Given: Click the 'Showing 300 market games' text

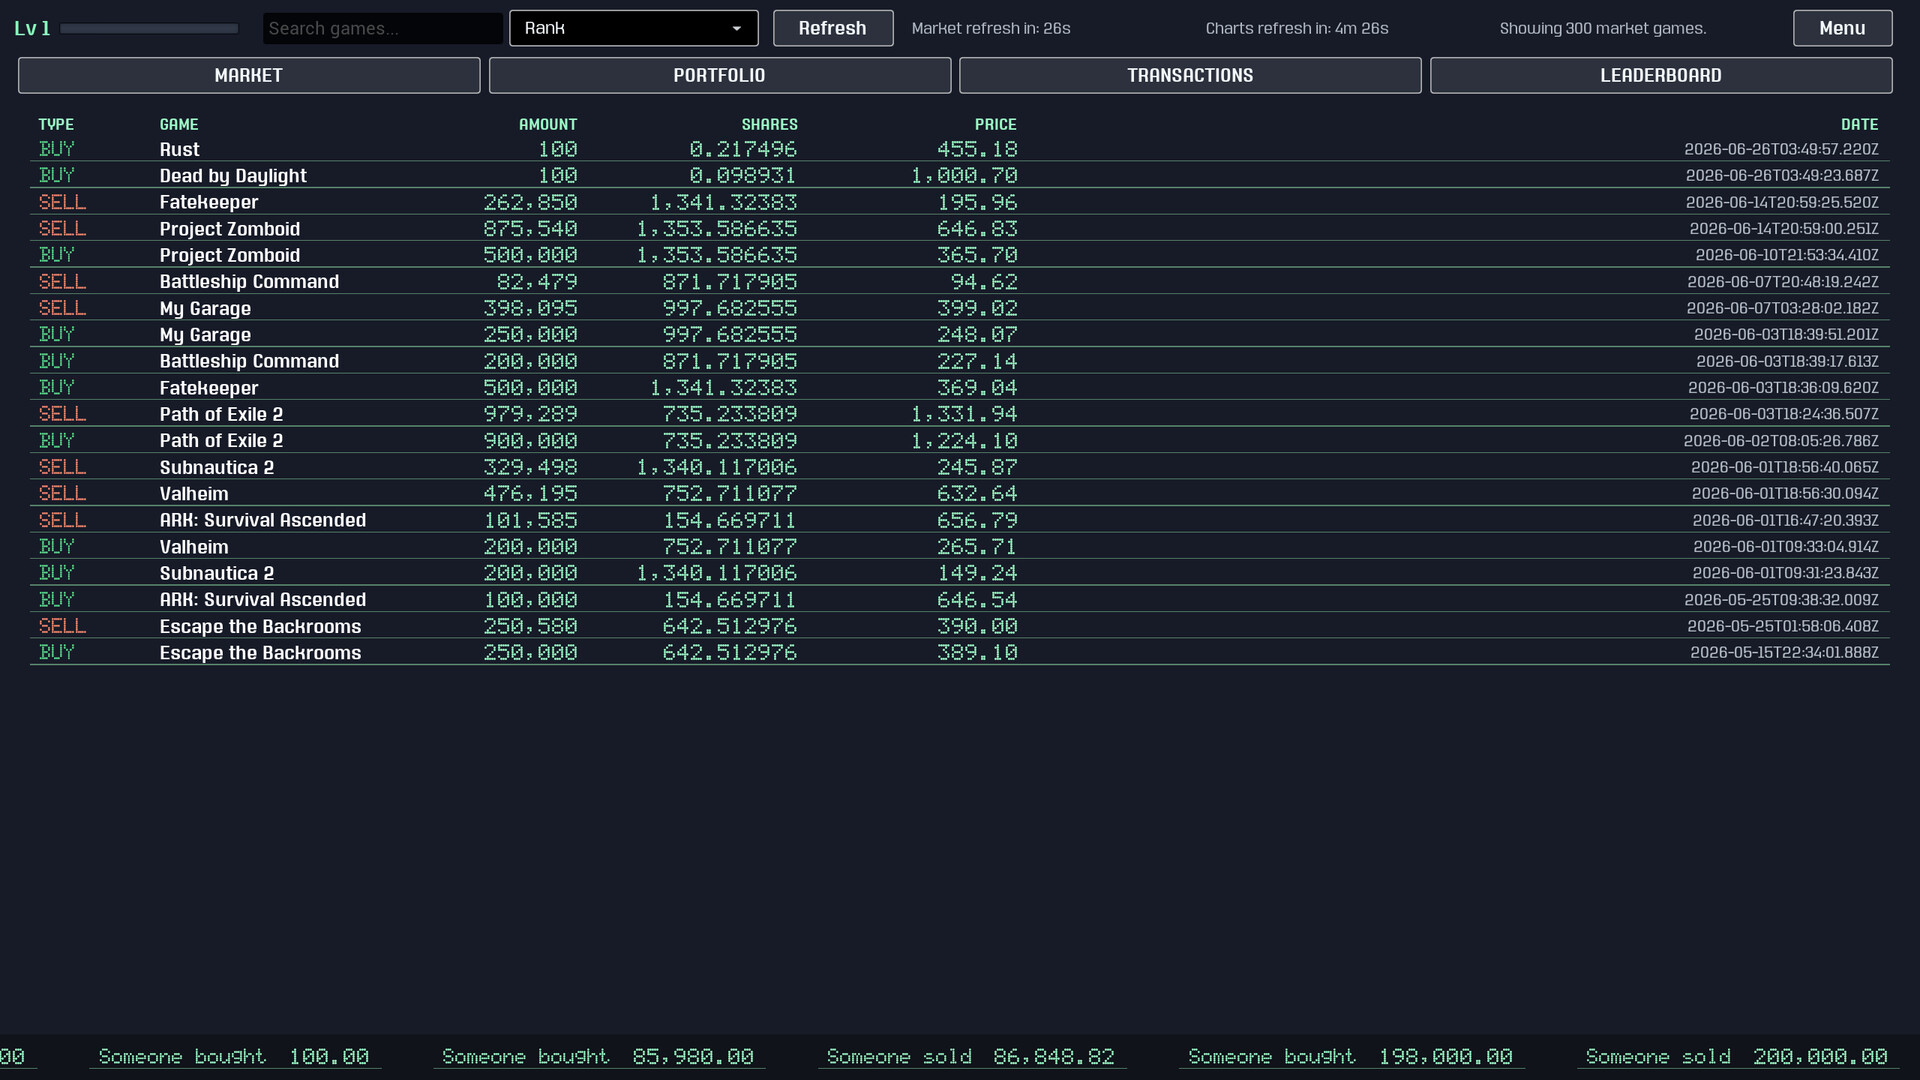Looking at the screenshot, I should coord(1603,28).
